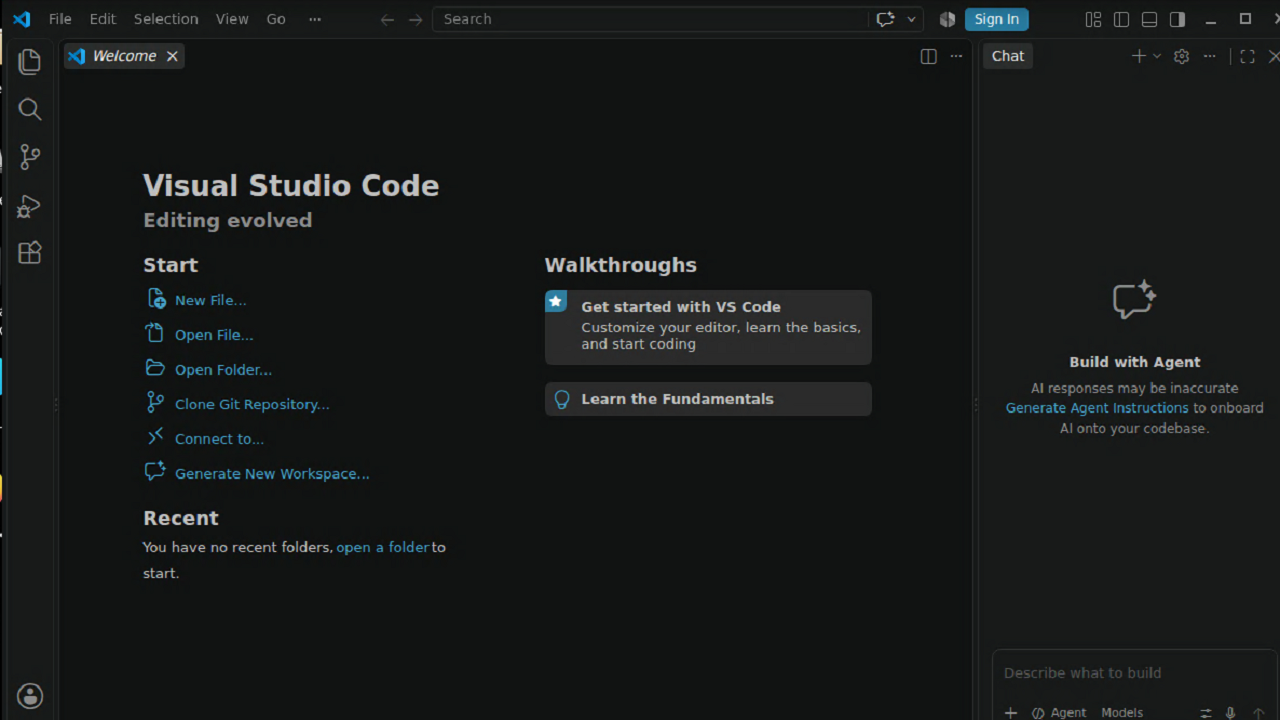The image size is (1280, 720).
Task: Click Generate Agent Instructions link
Action: pyautogui.click(x=1097, y=408)
